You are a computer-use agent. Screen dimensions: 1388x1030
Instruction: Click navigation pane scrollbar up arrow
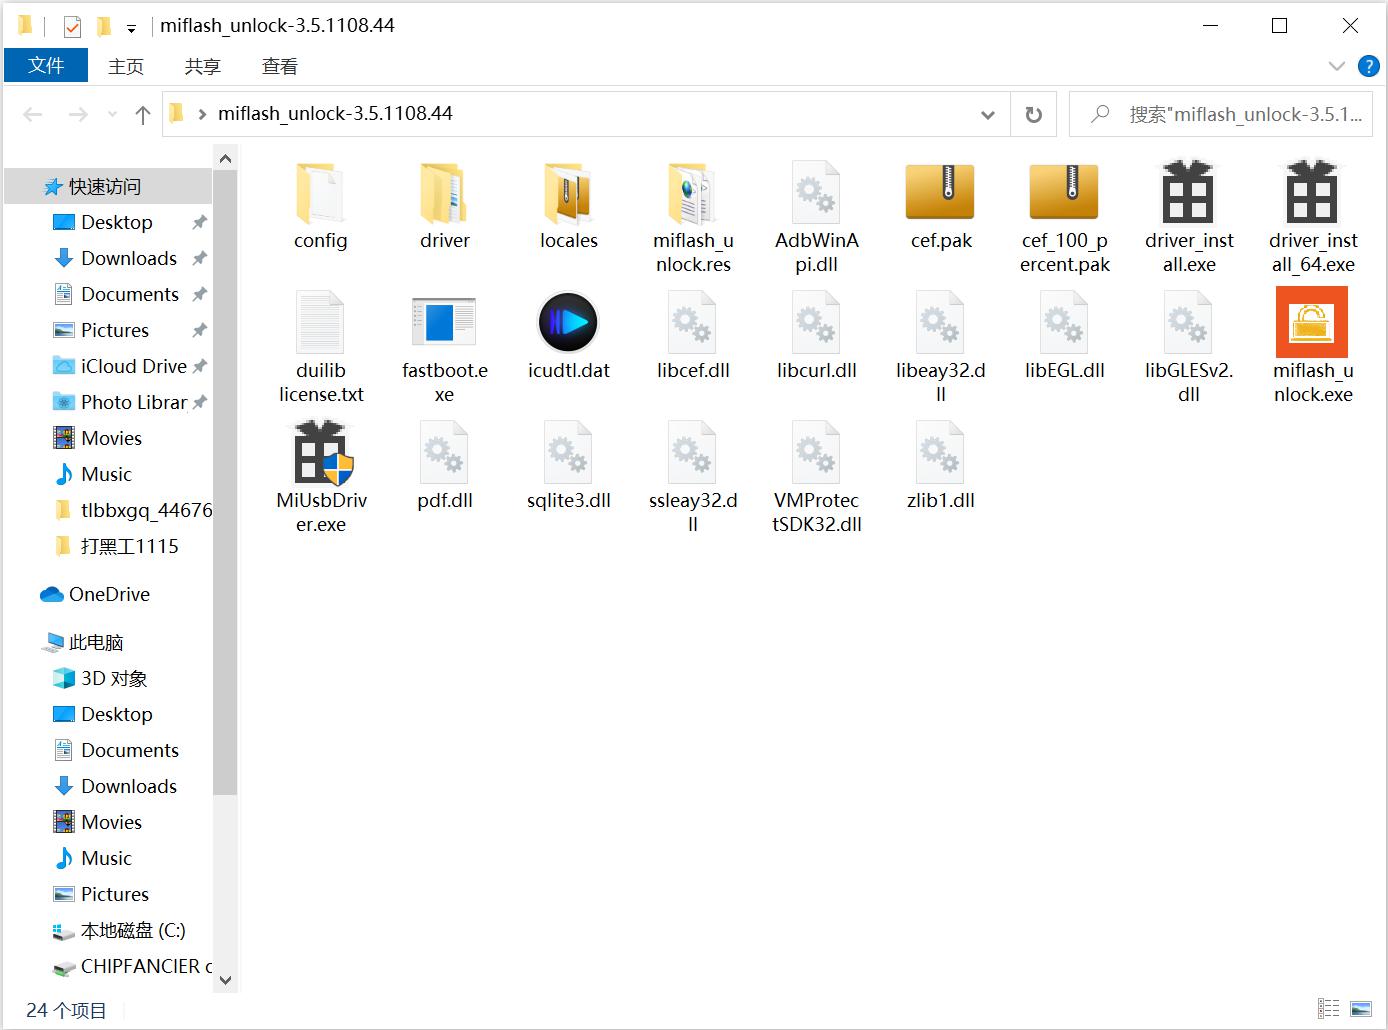[x=225, y=158]
